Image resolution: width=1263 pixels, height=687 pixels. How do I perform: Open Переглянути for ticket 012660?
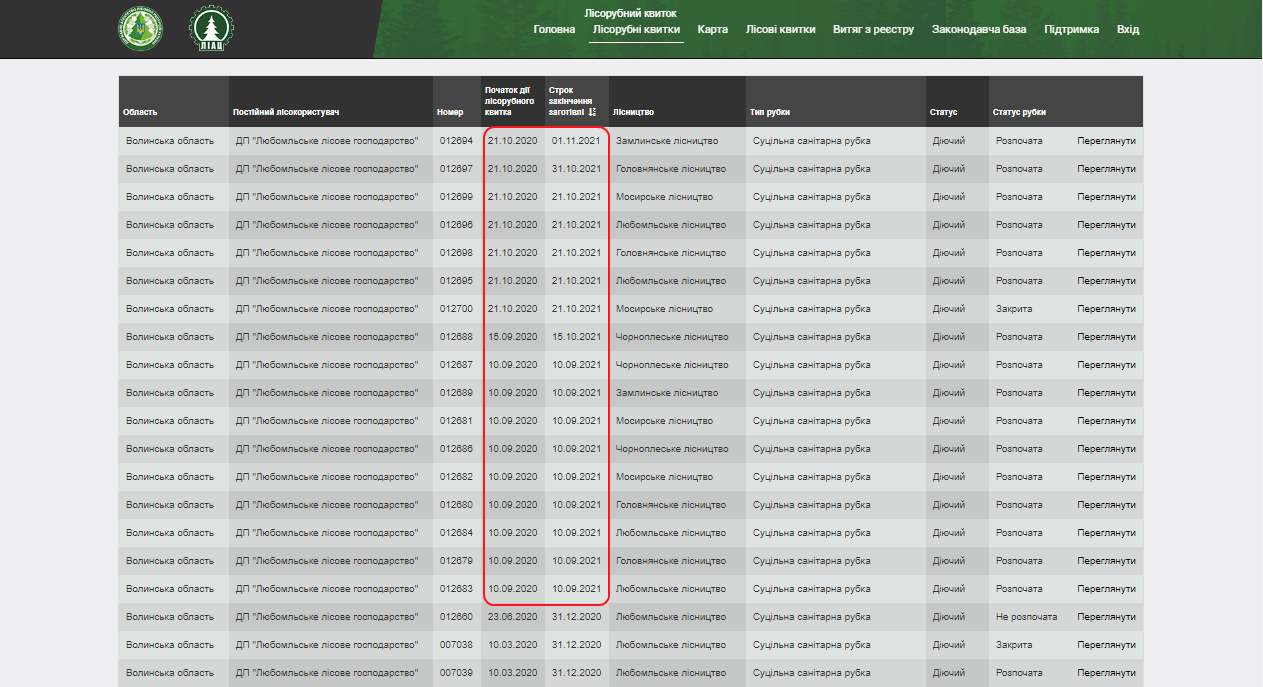[1106, 617]
